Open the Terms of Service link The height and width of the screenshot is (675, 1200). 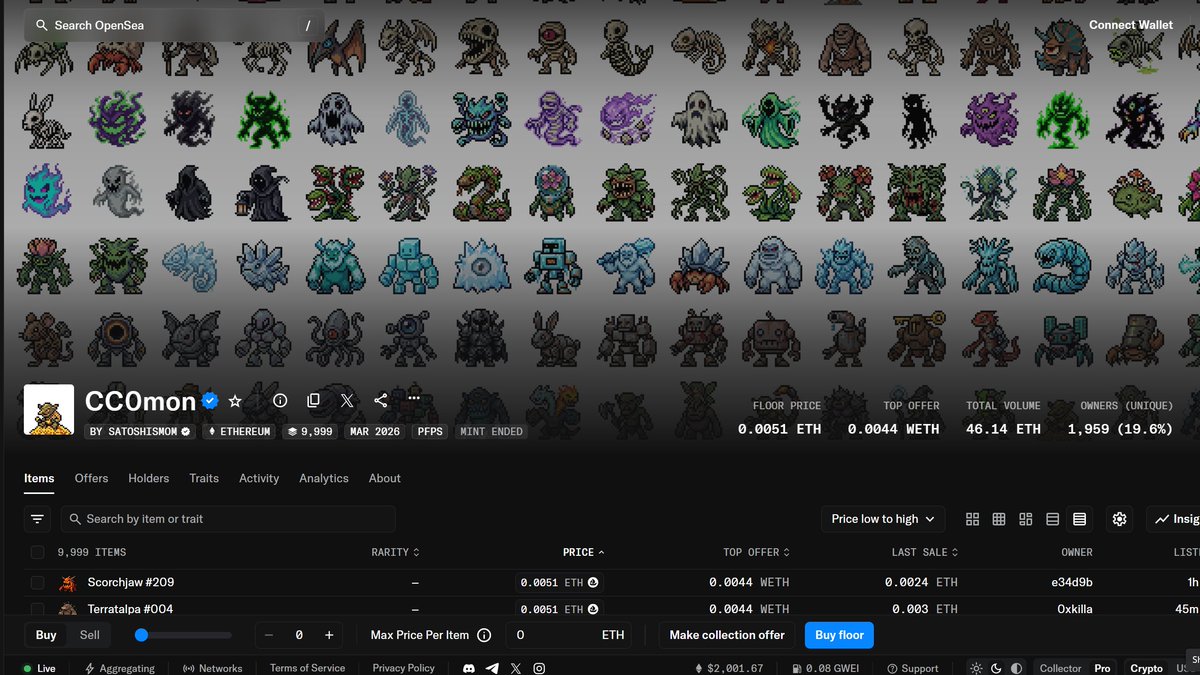pyautogui.click(x=307, y=668)
